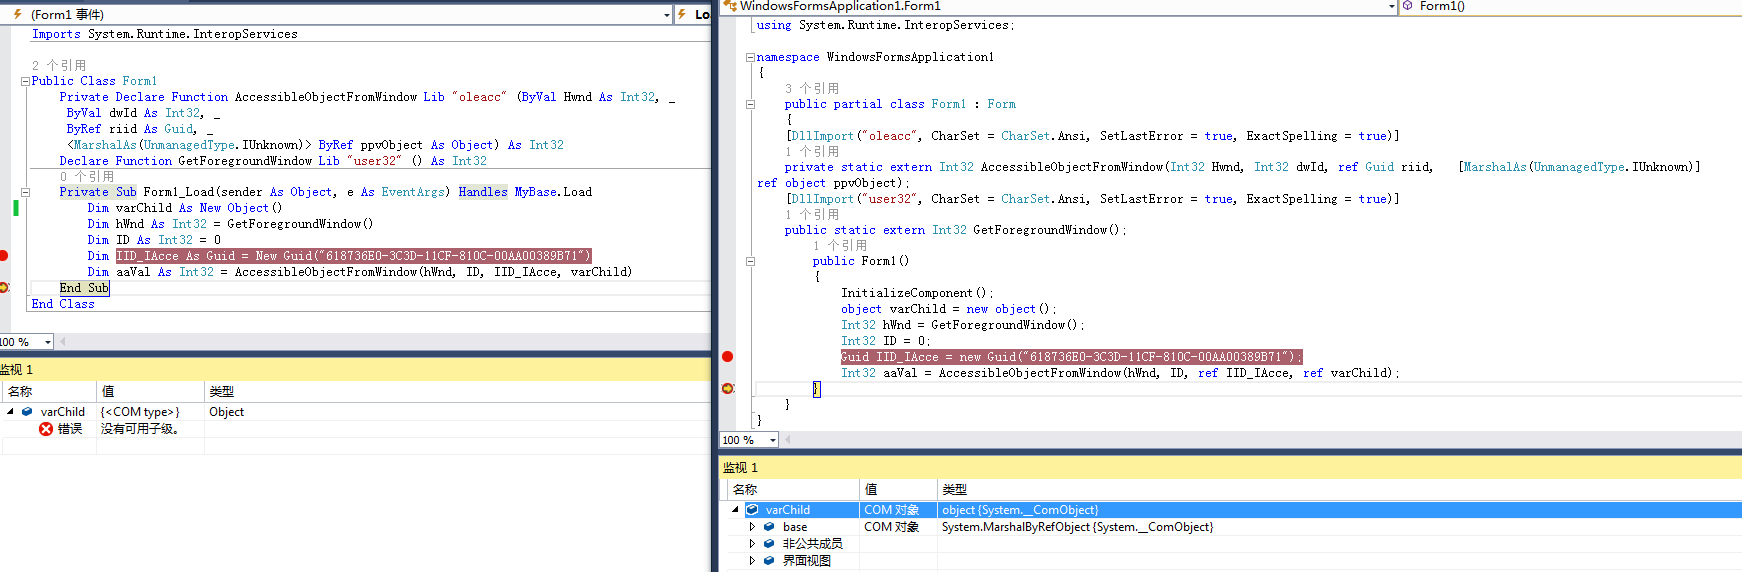
Task: Click the varChild object icon in right watch
Action: coord(752,510)
